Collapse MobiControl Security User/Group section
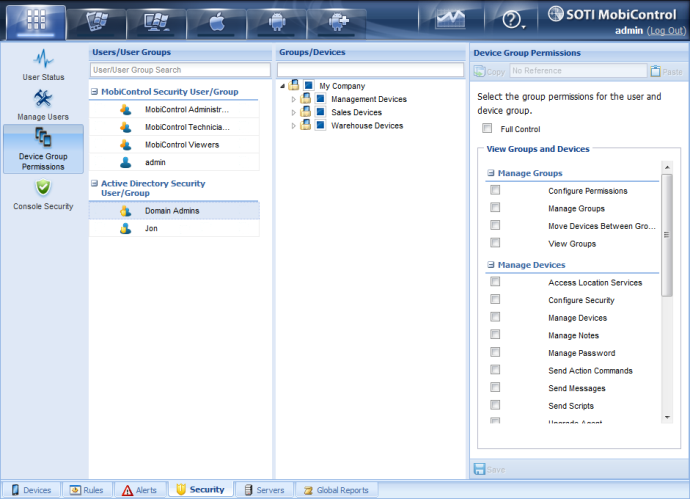Viewport: 690px width, 499px height. pyautogui.click(x=94, y=92)
